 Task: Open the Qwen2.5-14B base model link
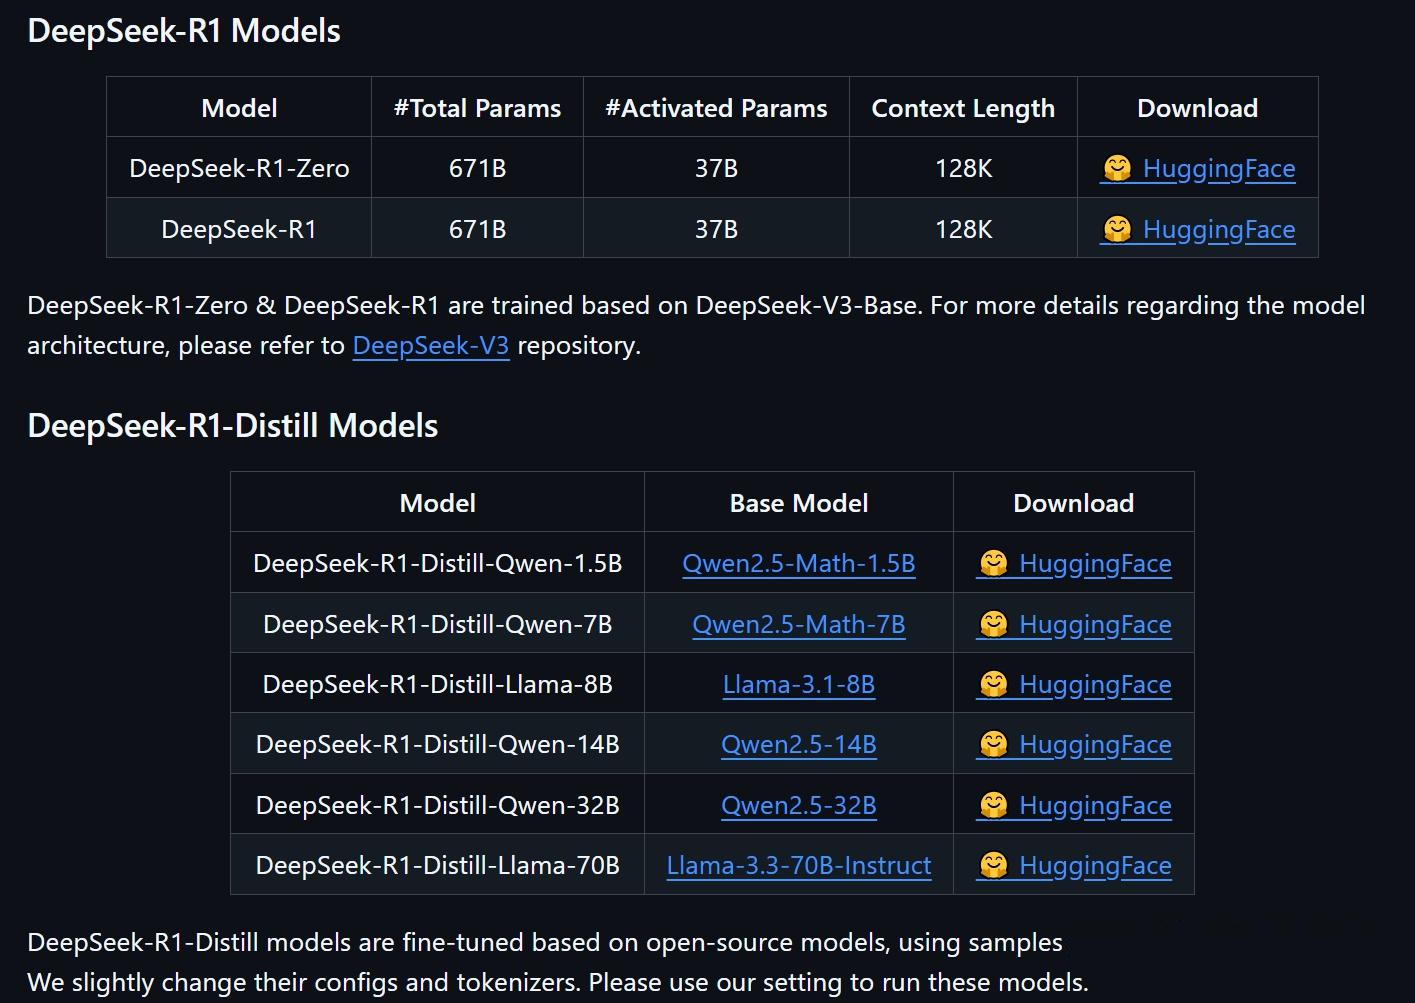tap(799, 745)
